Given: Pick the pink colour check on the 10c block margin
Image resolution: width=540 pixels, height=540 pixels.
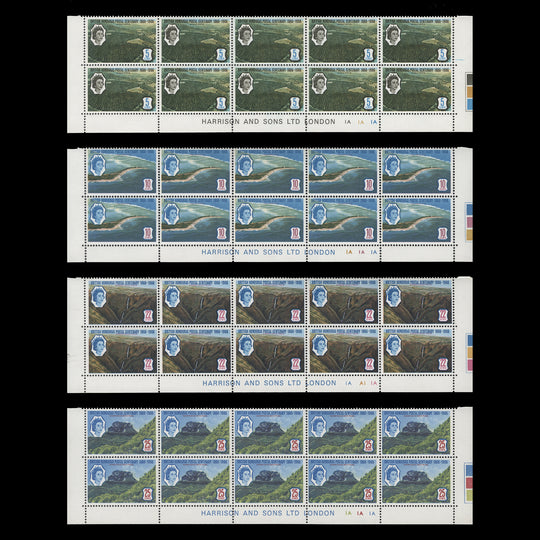Looking at the screenshot, I should click(469, 222).
